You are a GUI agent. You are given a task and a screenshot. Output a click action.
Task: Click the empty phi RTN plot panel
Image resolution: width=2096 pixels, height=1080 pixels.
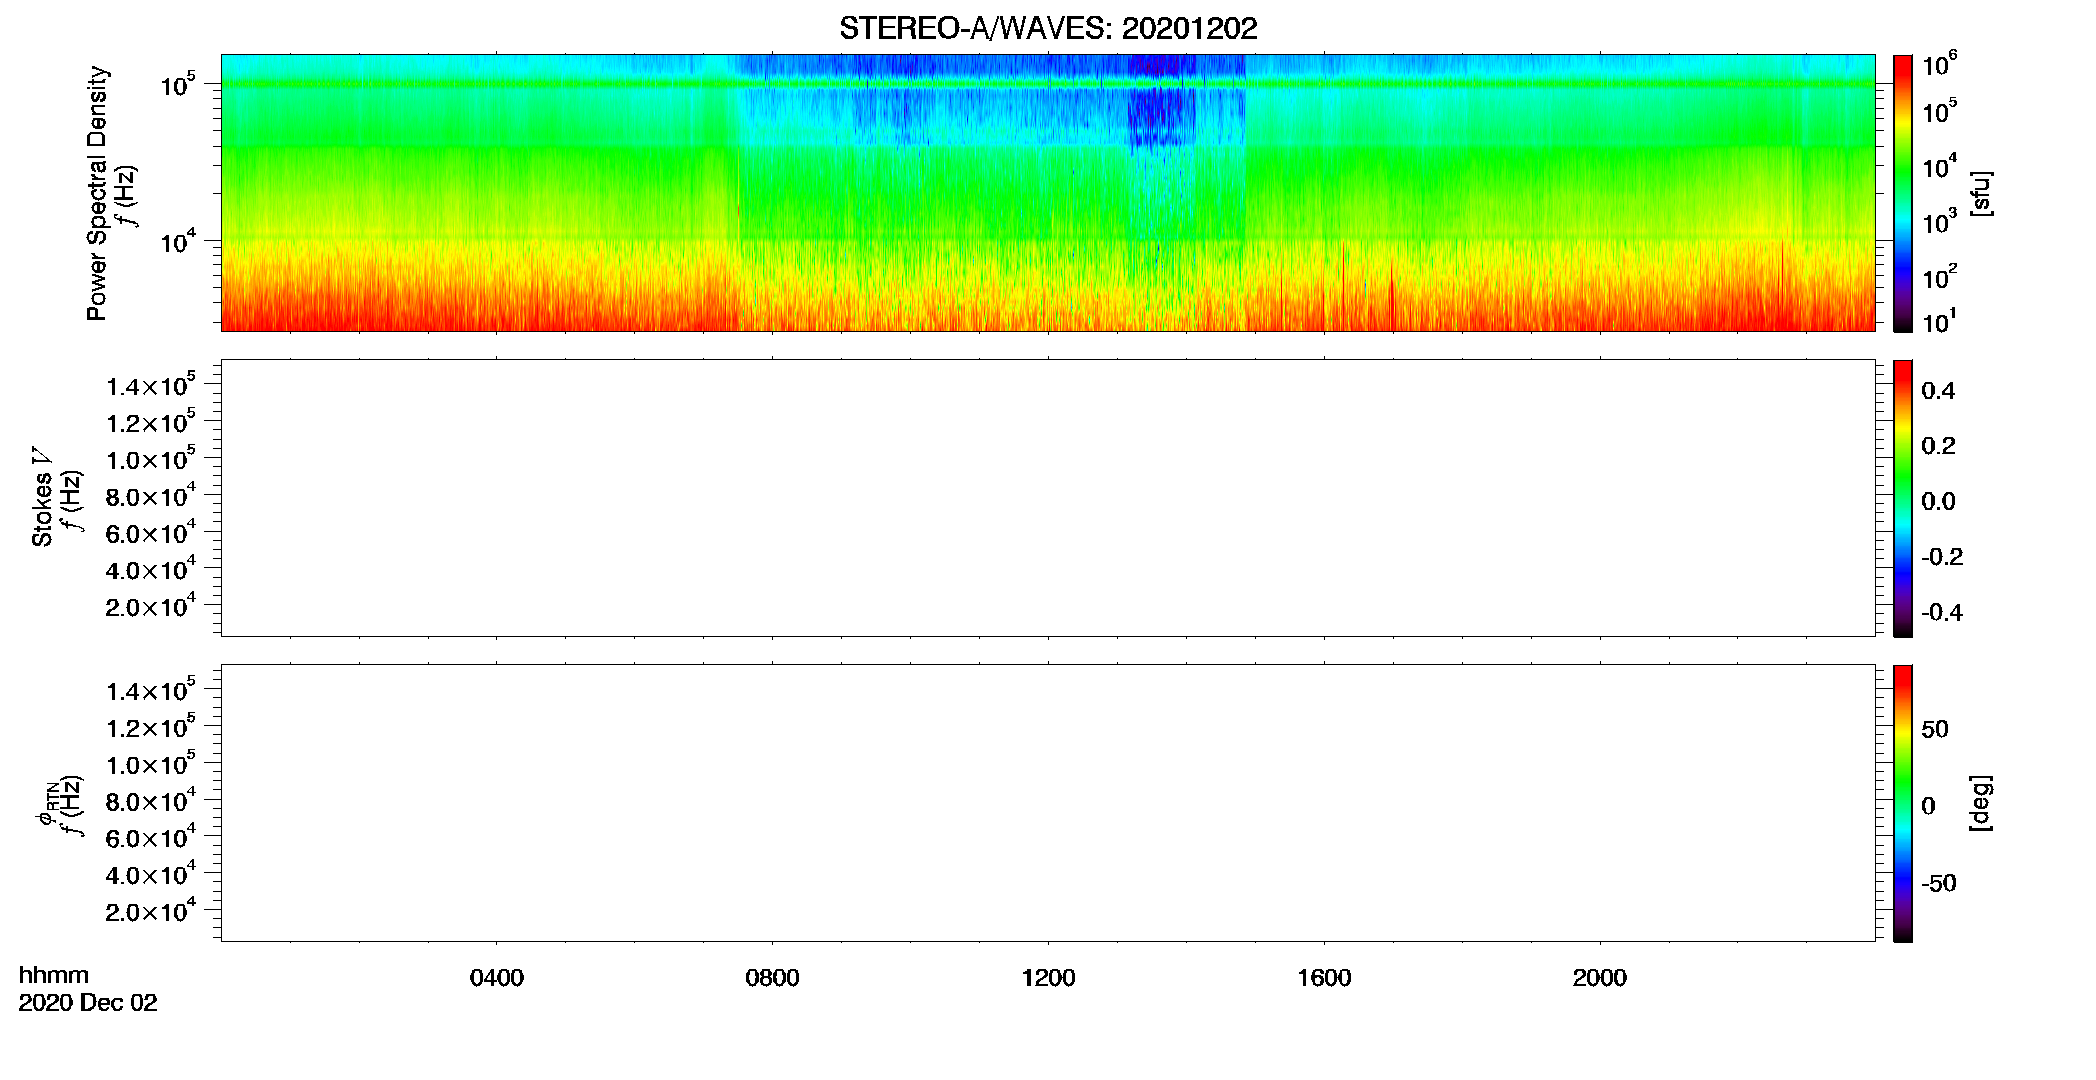tap(1048, 803)
